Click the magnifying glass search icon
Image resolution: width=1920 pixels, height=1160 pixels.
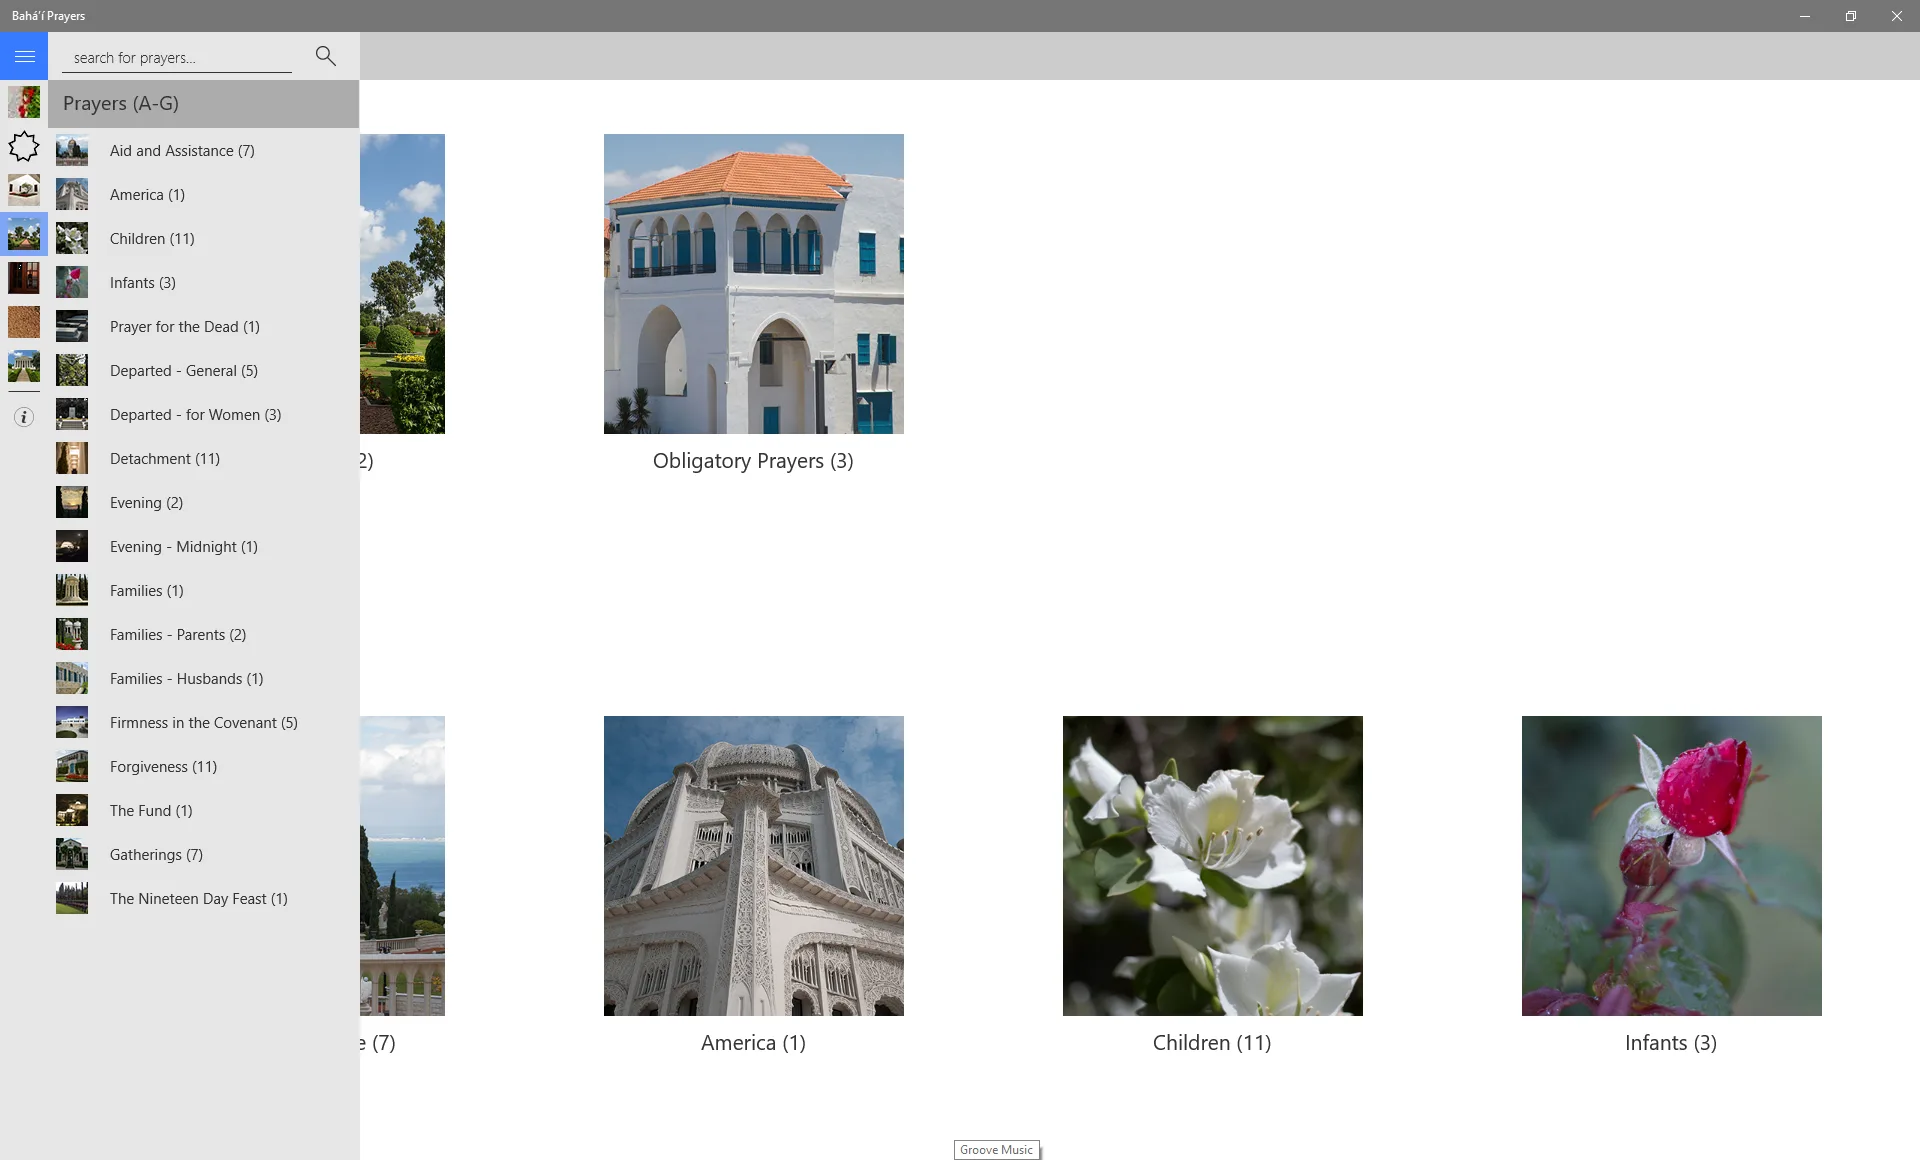[x=325, y=56]
